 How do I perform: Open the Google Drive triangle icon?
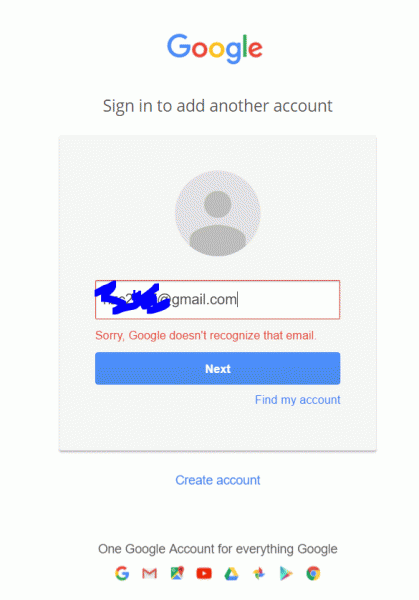point(232,574)
